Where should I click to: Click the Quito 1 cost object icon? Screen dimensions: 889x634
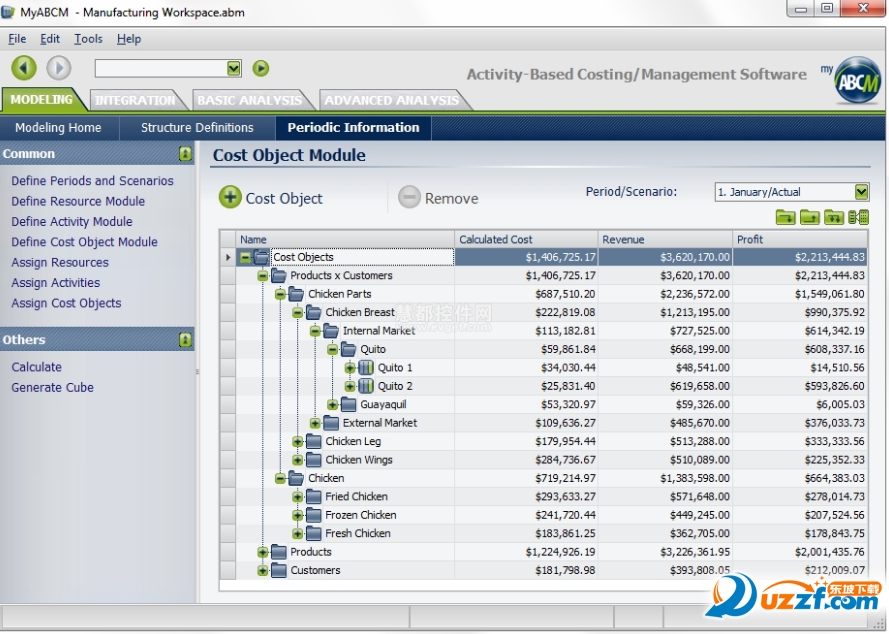pos(366,367)
